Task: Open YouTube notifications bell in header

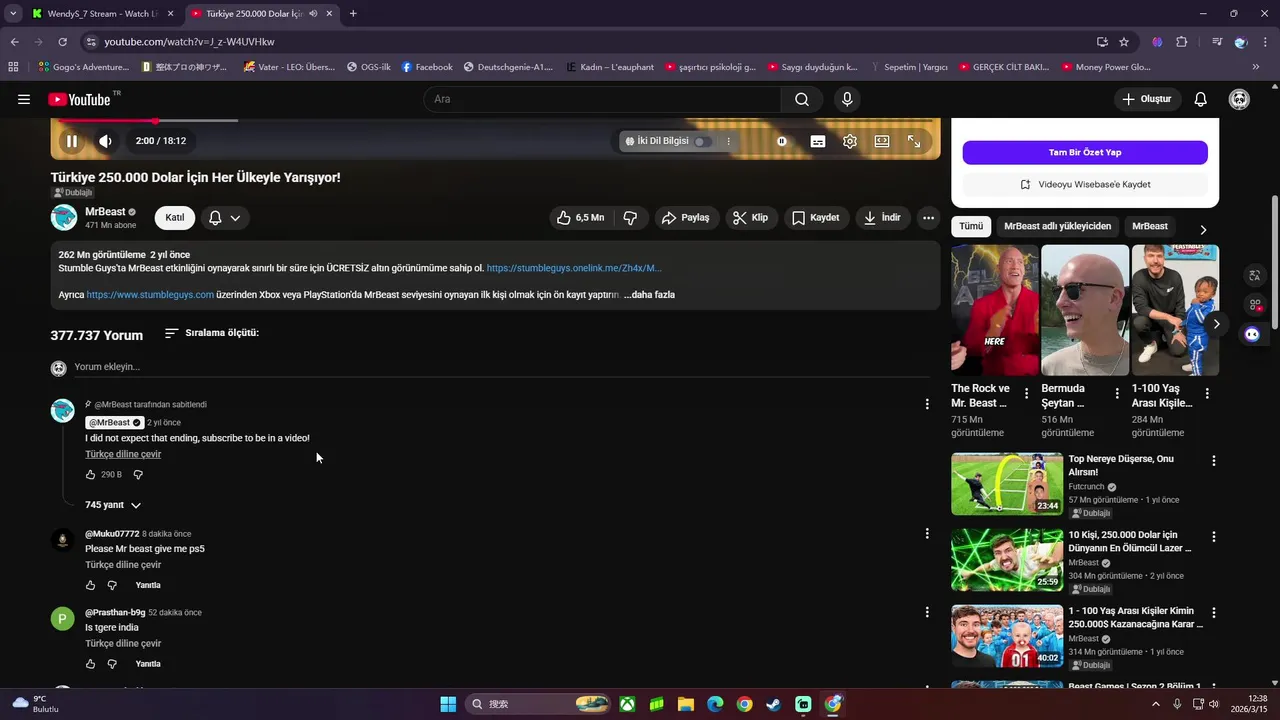Action: coord(1201,99)
